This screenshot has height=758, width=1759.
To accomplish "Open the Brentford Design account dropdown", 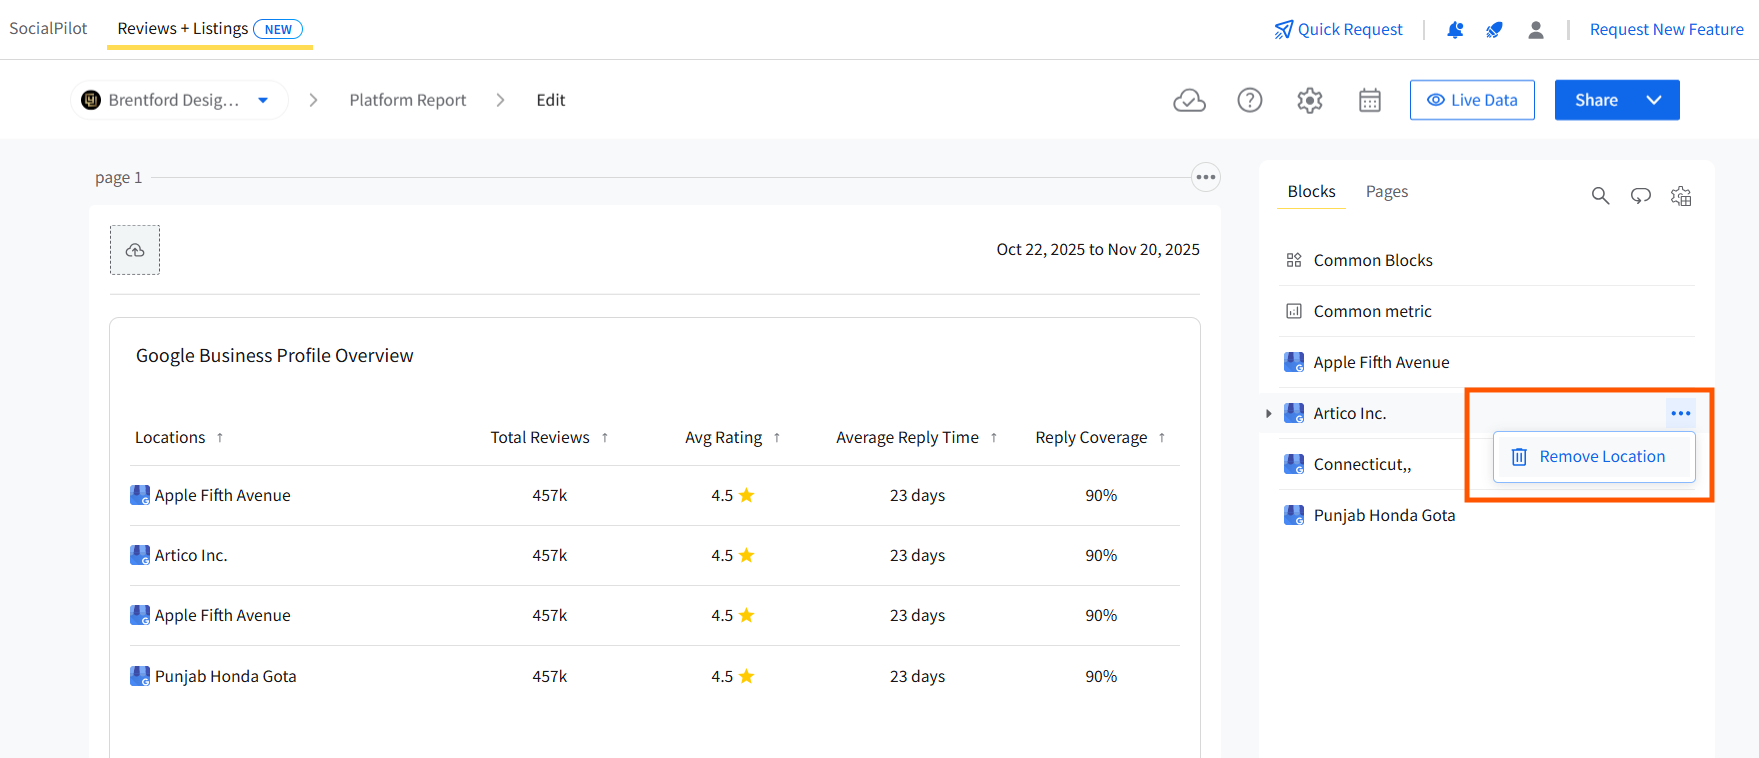I will pos(263,100).
